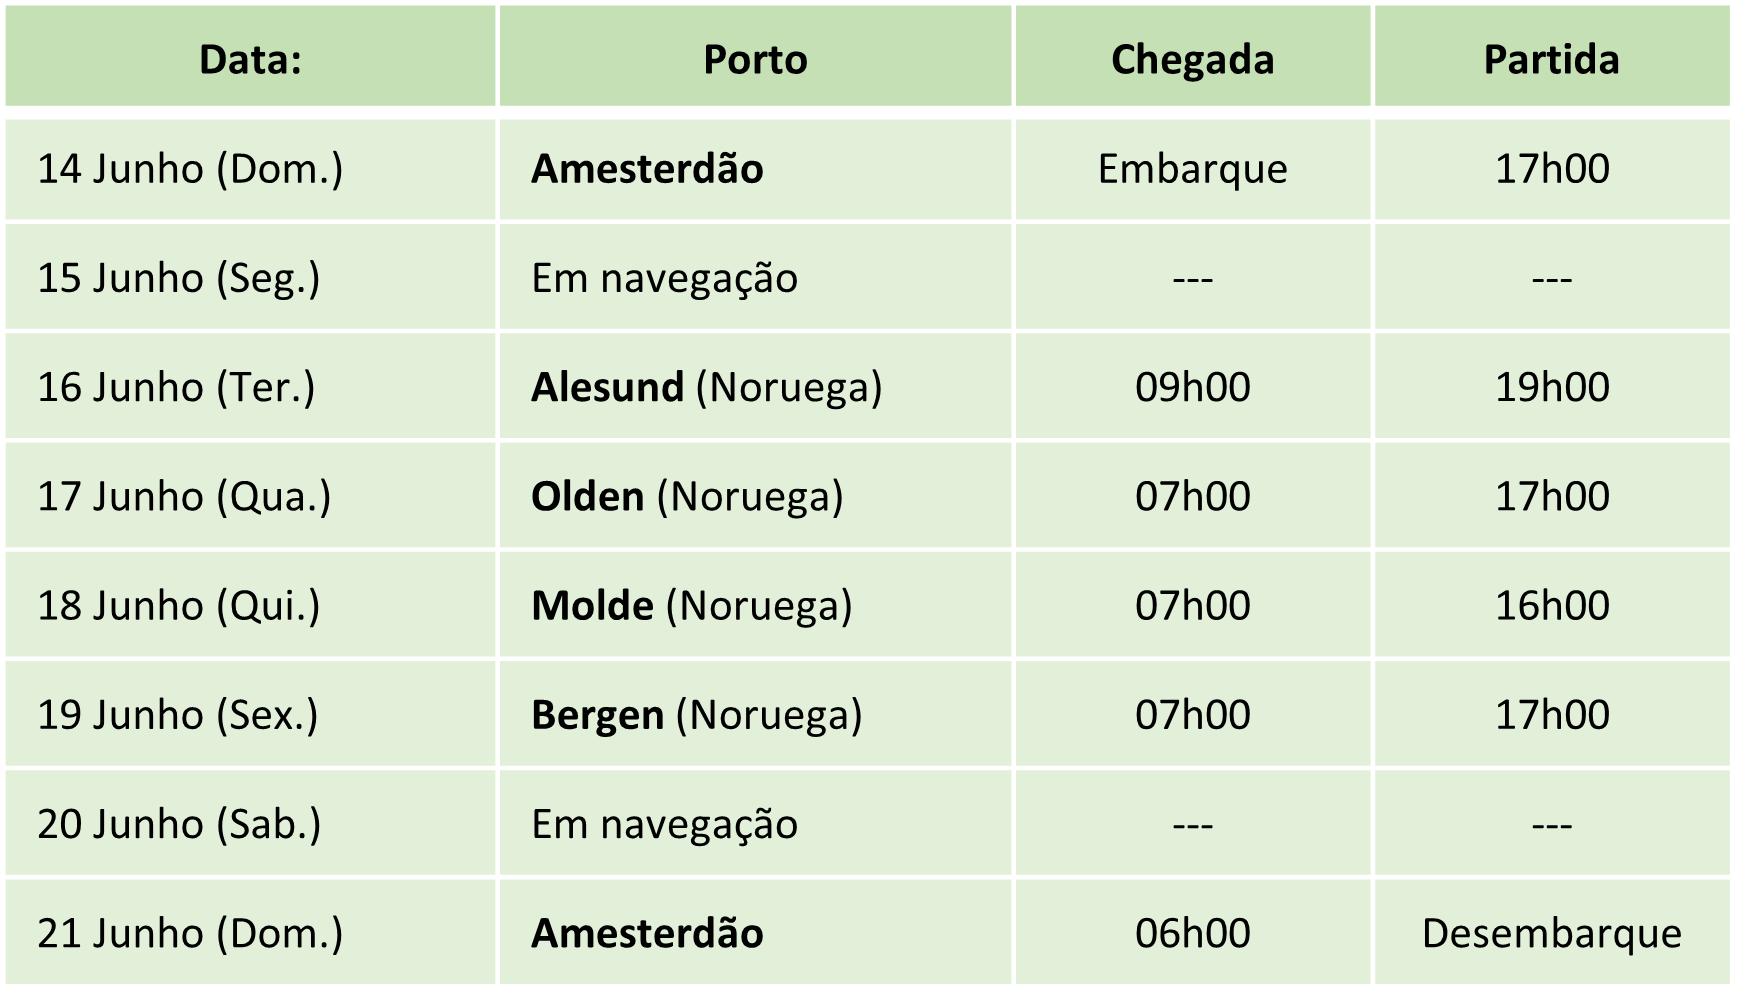
Task: Click "Em navegação" in the 15 Junho row
Action: [664, 277]
